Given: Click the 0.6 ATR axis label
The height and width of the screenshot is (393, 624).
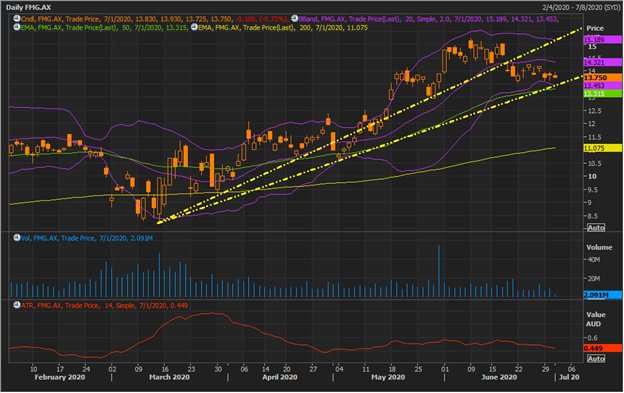Looking at the screenshot, I should (x=593, y=338).
